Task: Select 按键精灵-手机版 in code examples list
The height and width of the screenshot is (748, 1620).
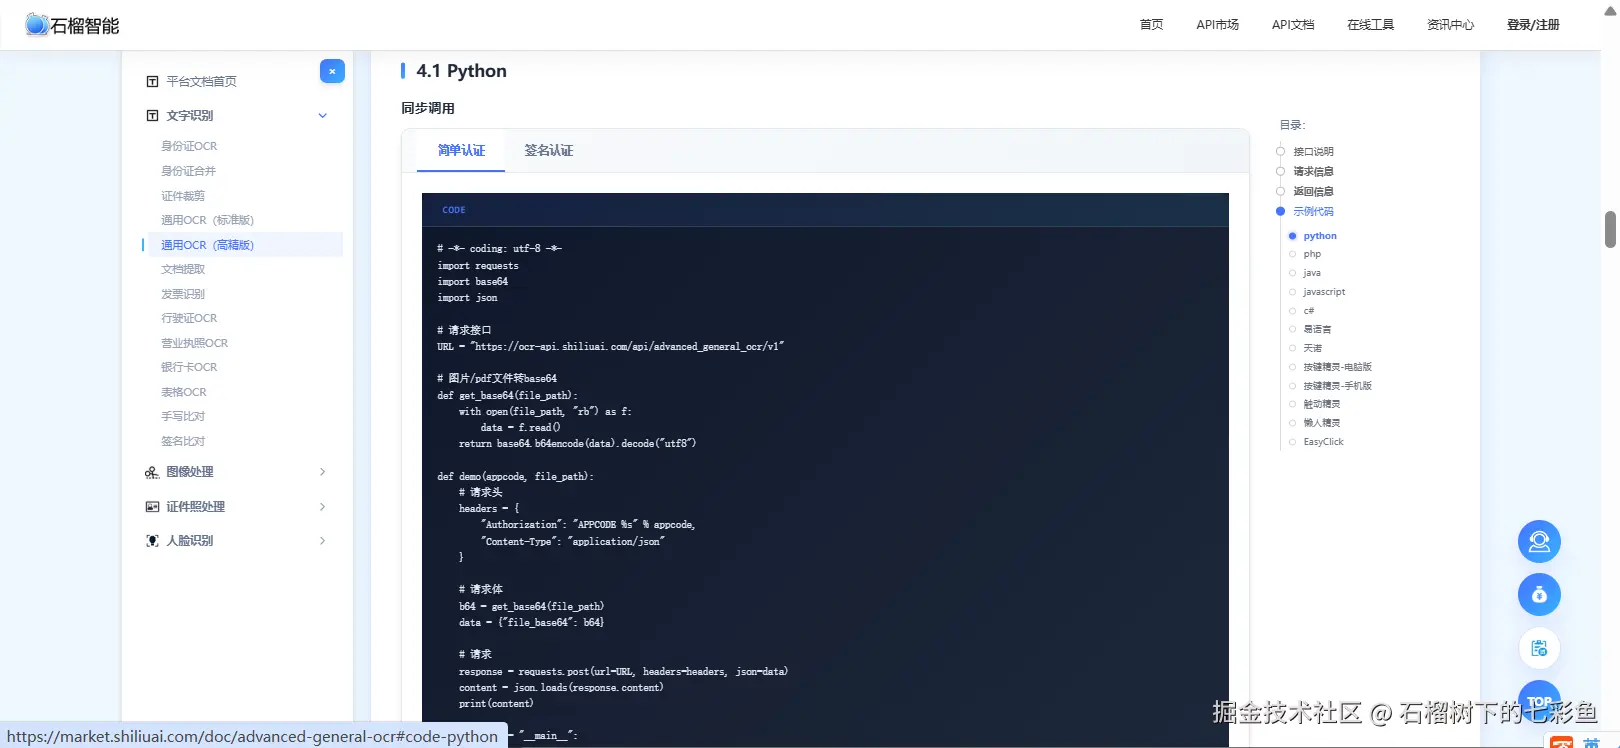Action: (1337, 386)
